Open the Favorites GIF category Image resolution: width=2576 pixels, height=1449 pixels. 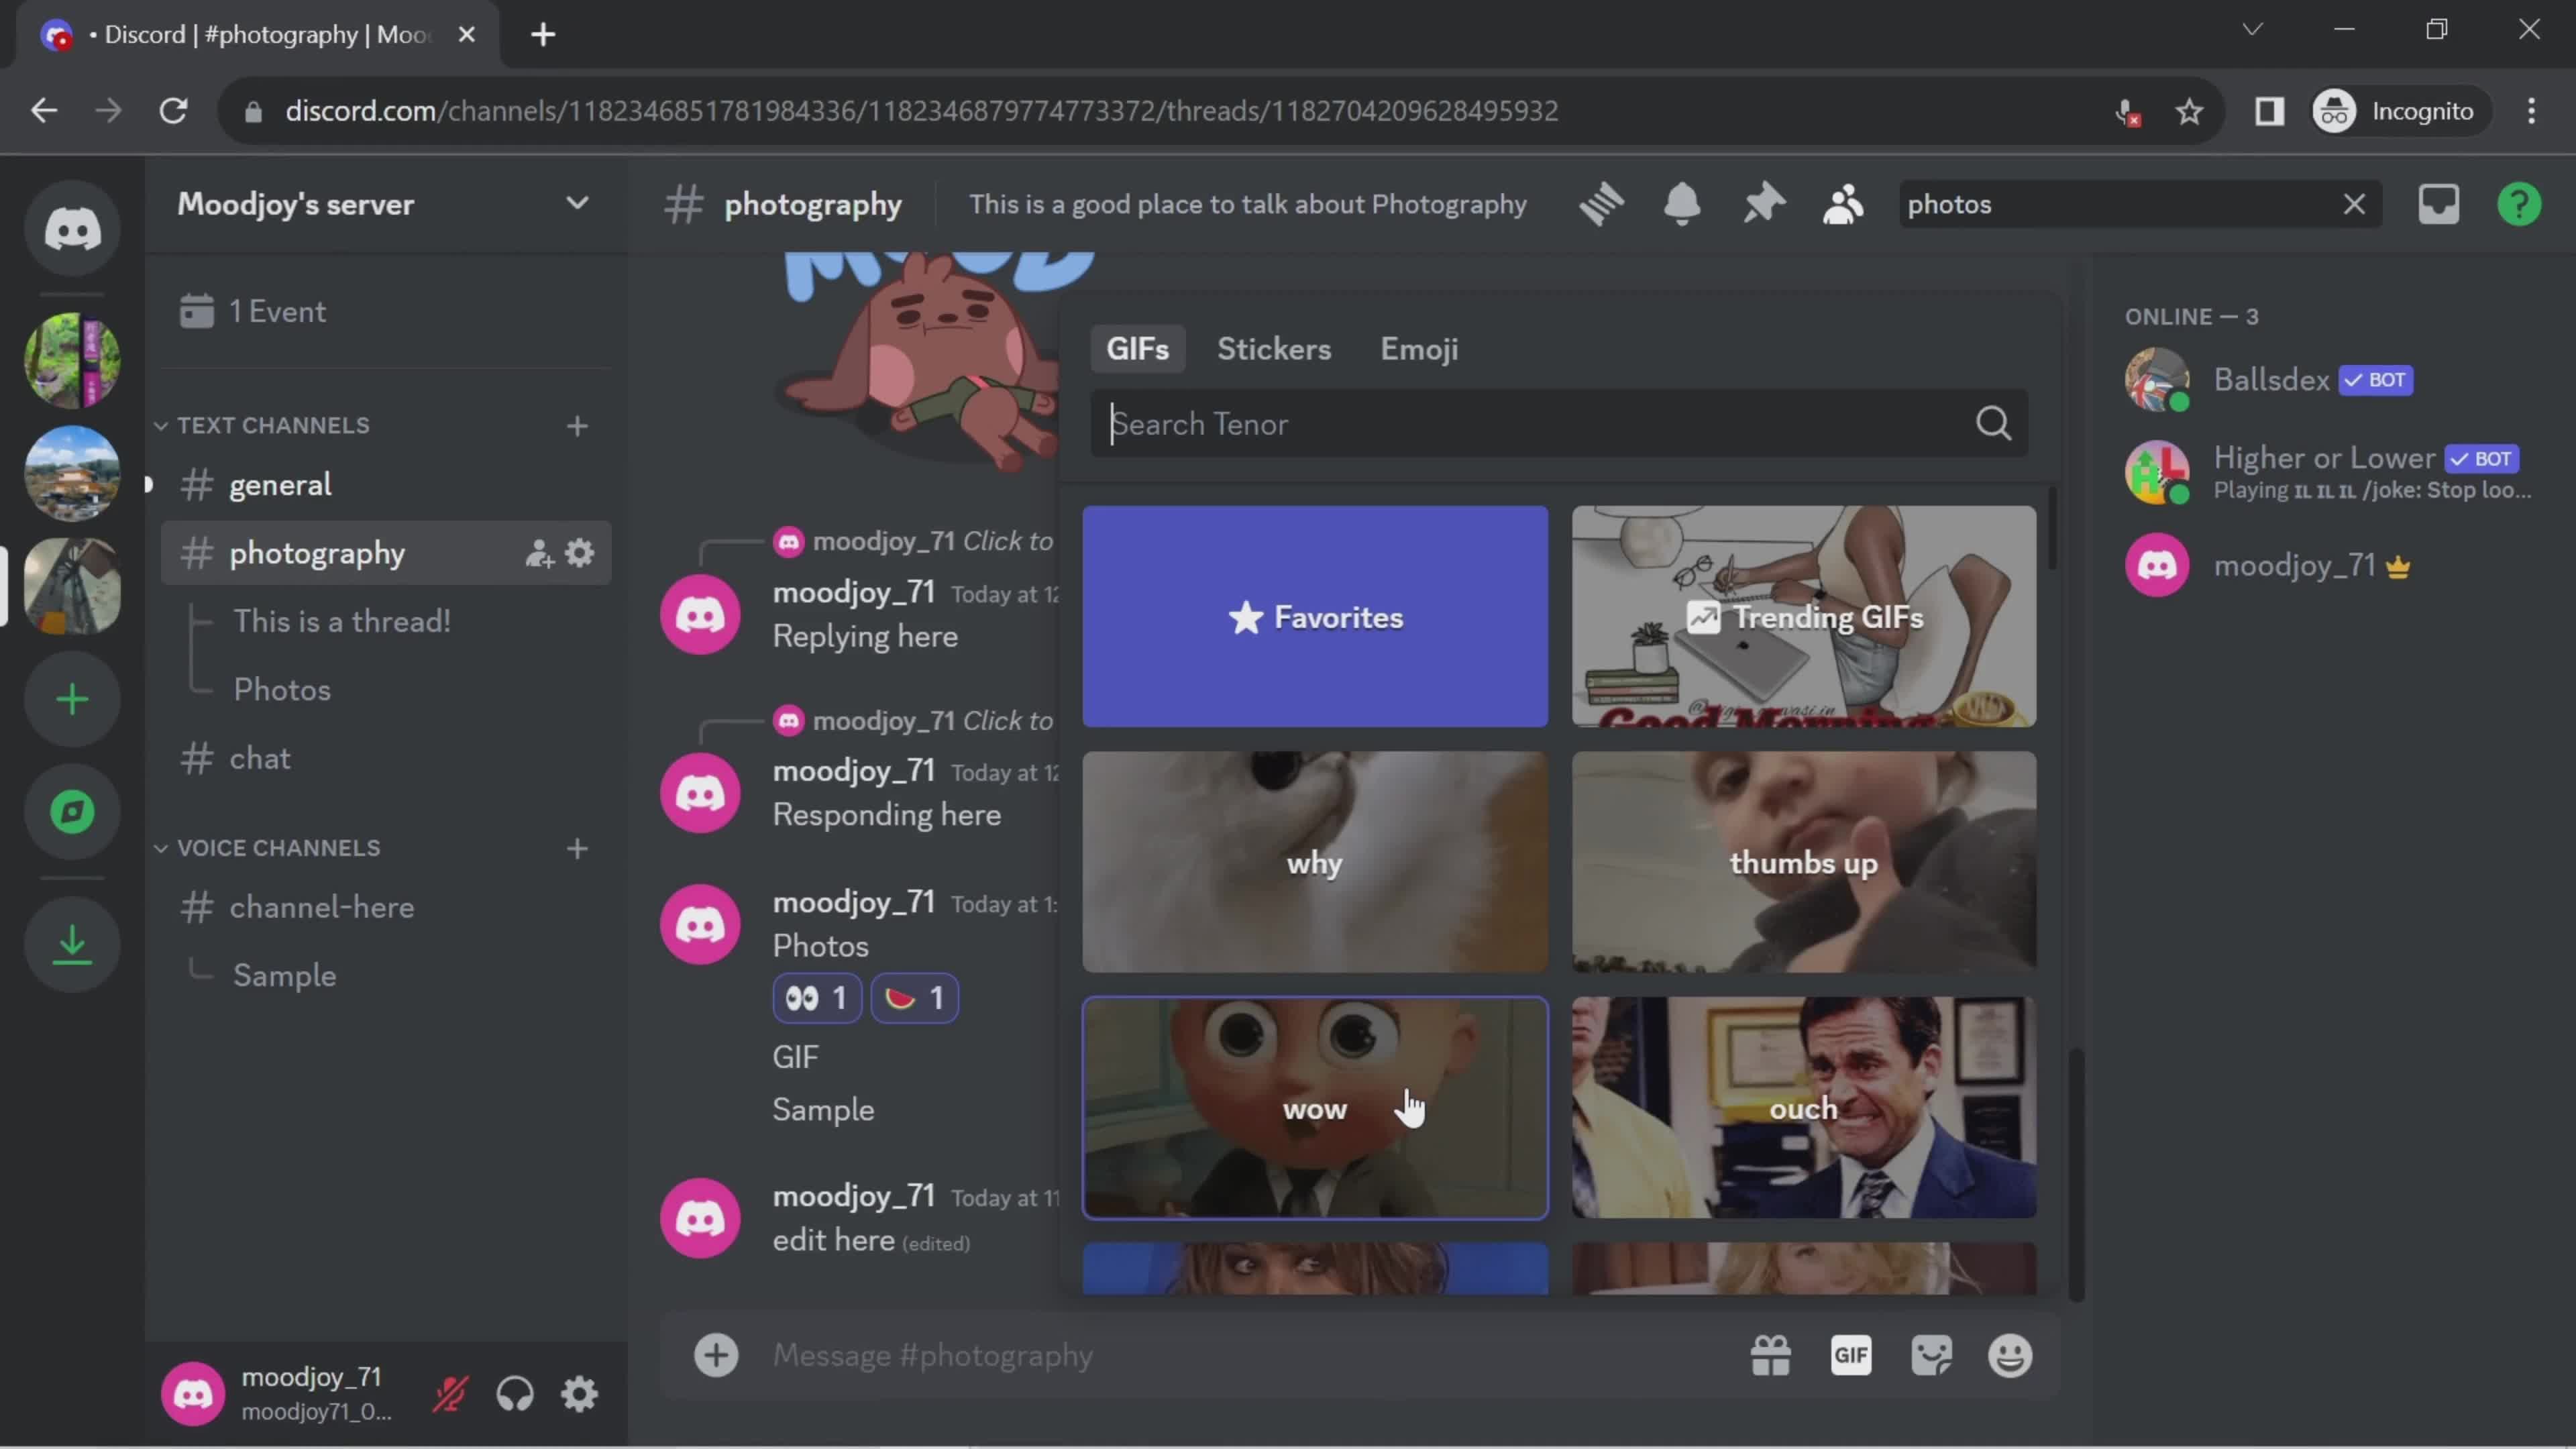tap(1315, 616)
